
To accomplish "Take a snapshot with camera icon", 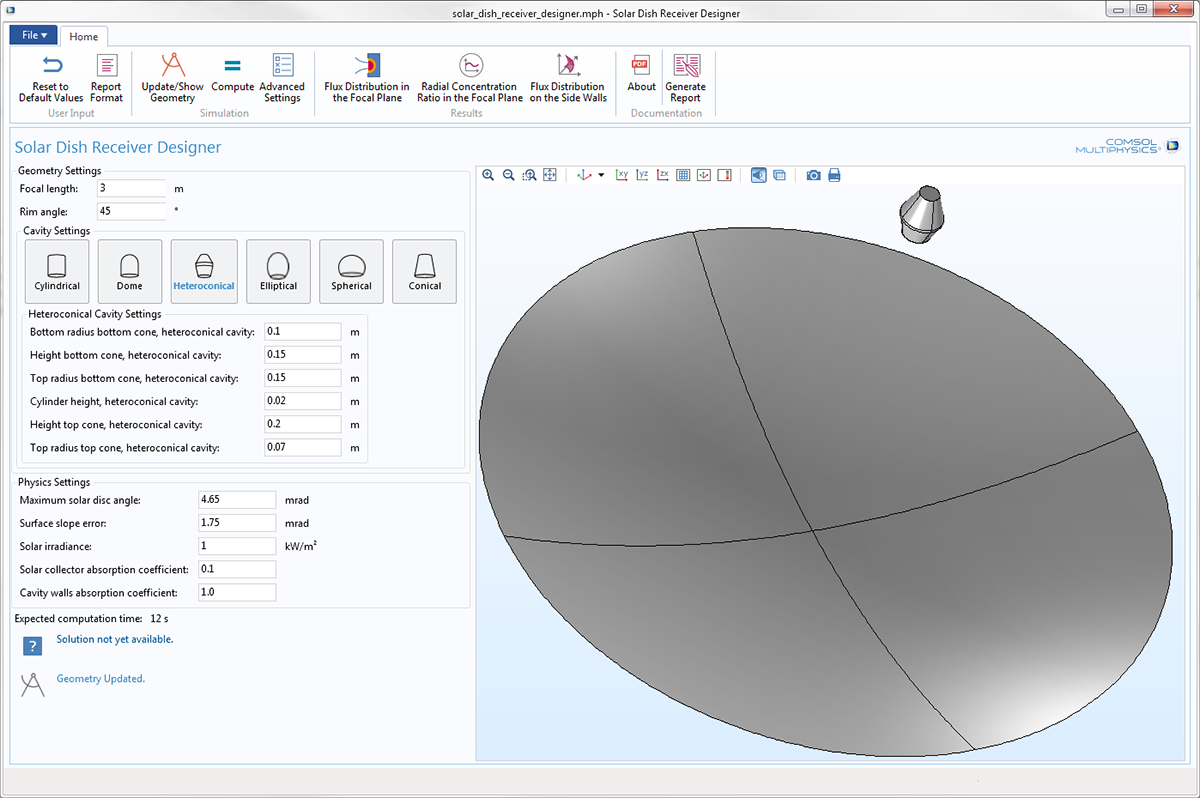I will coord(814,175).
